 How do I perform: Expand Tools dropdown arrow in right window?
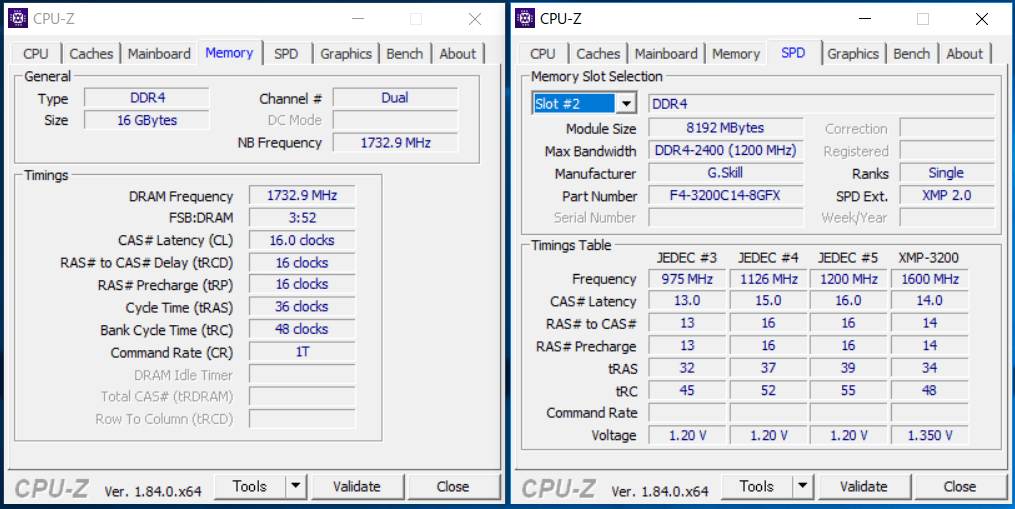(802, 487)
